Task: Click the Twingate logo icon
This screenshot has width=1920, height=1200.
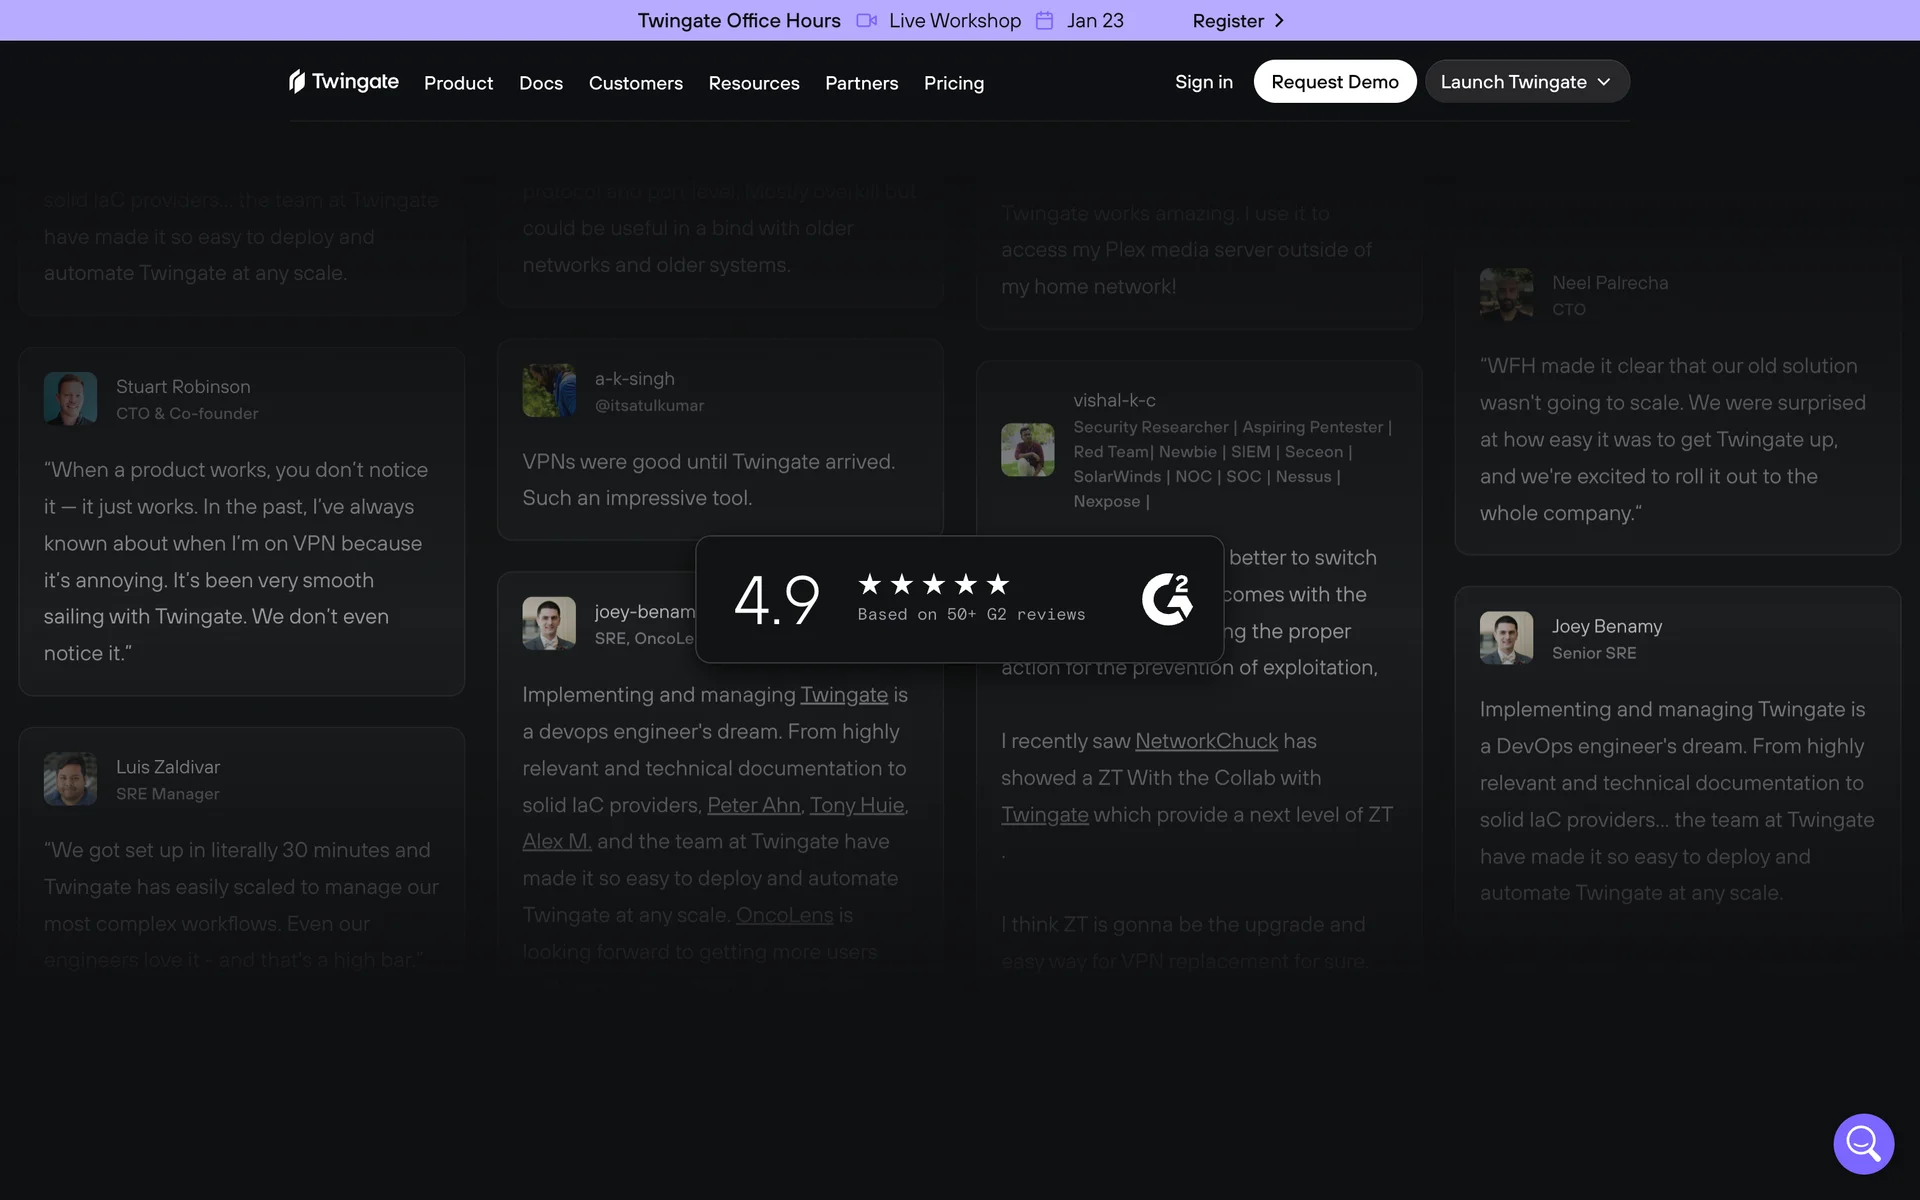Action: tap(297, 81)
